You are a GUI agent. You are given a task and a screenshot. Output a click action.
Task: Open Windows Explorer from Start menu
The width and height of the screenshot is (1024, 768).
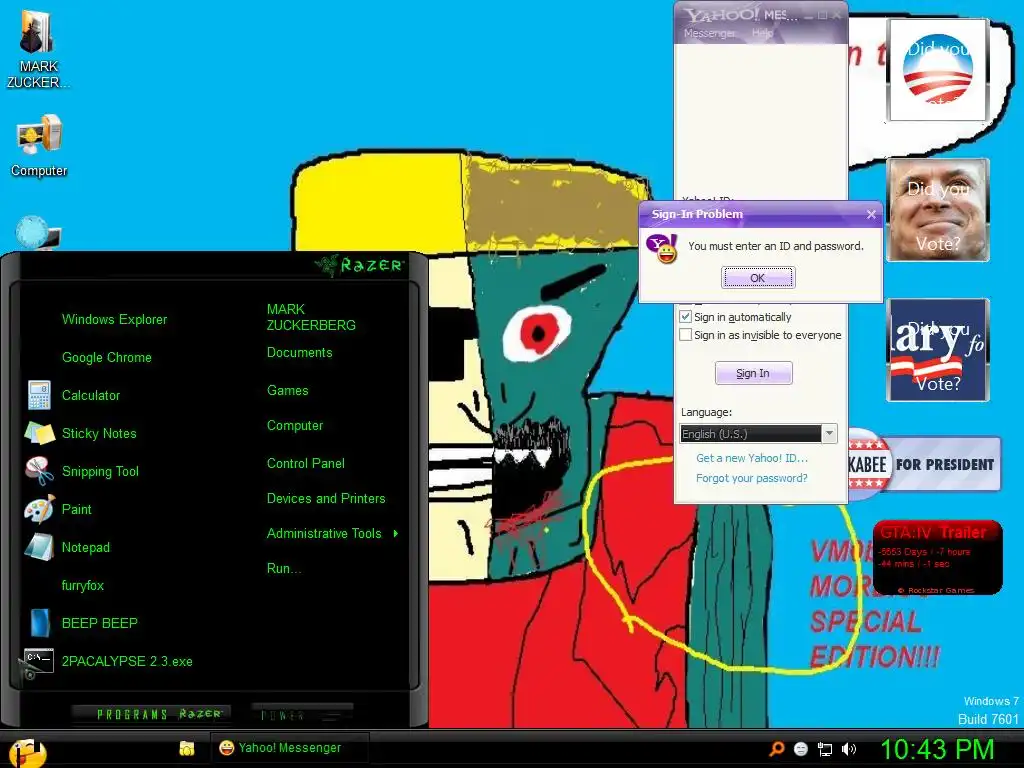(114, 319)
